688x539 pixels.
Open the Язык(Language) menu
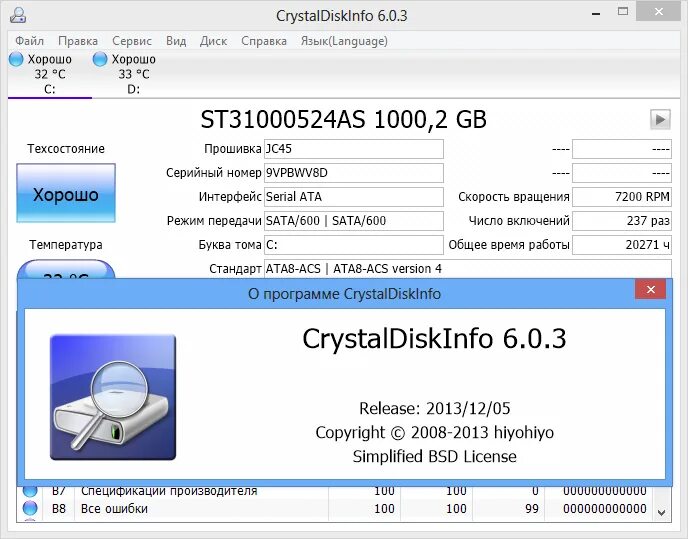344,41
